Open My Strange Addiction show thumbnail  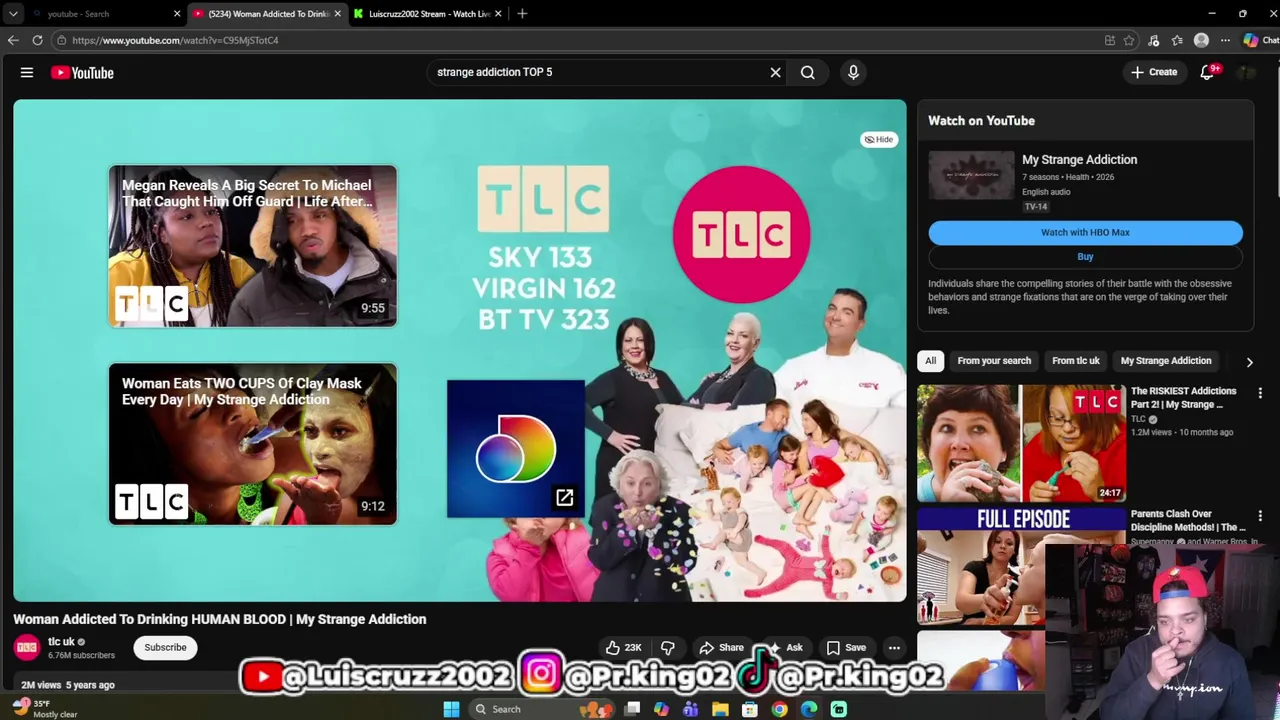click(x=970, y=175)
